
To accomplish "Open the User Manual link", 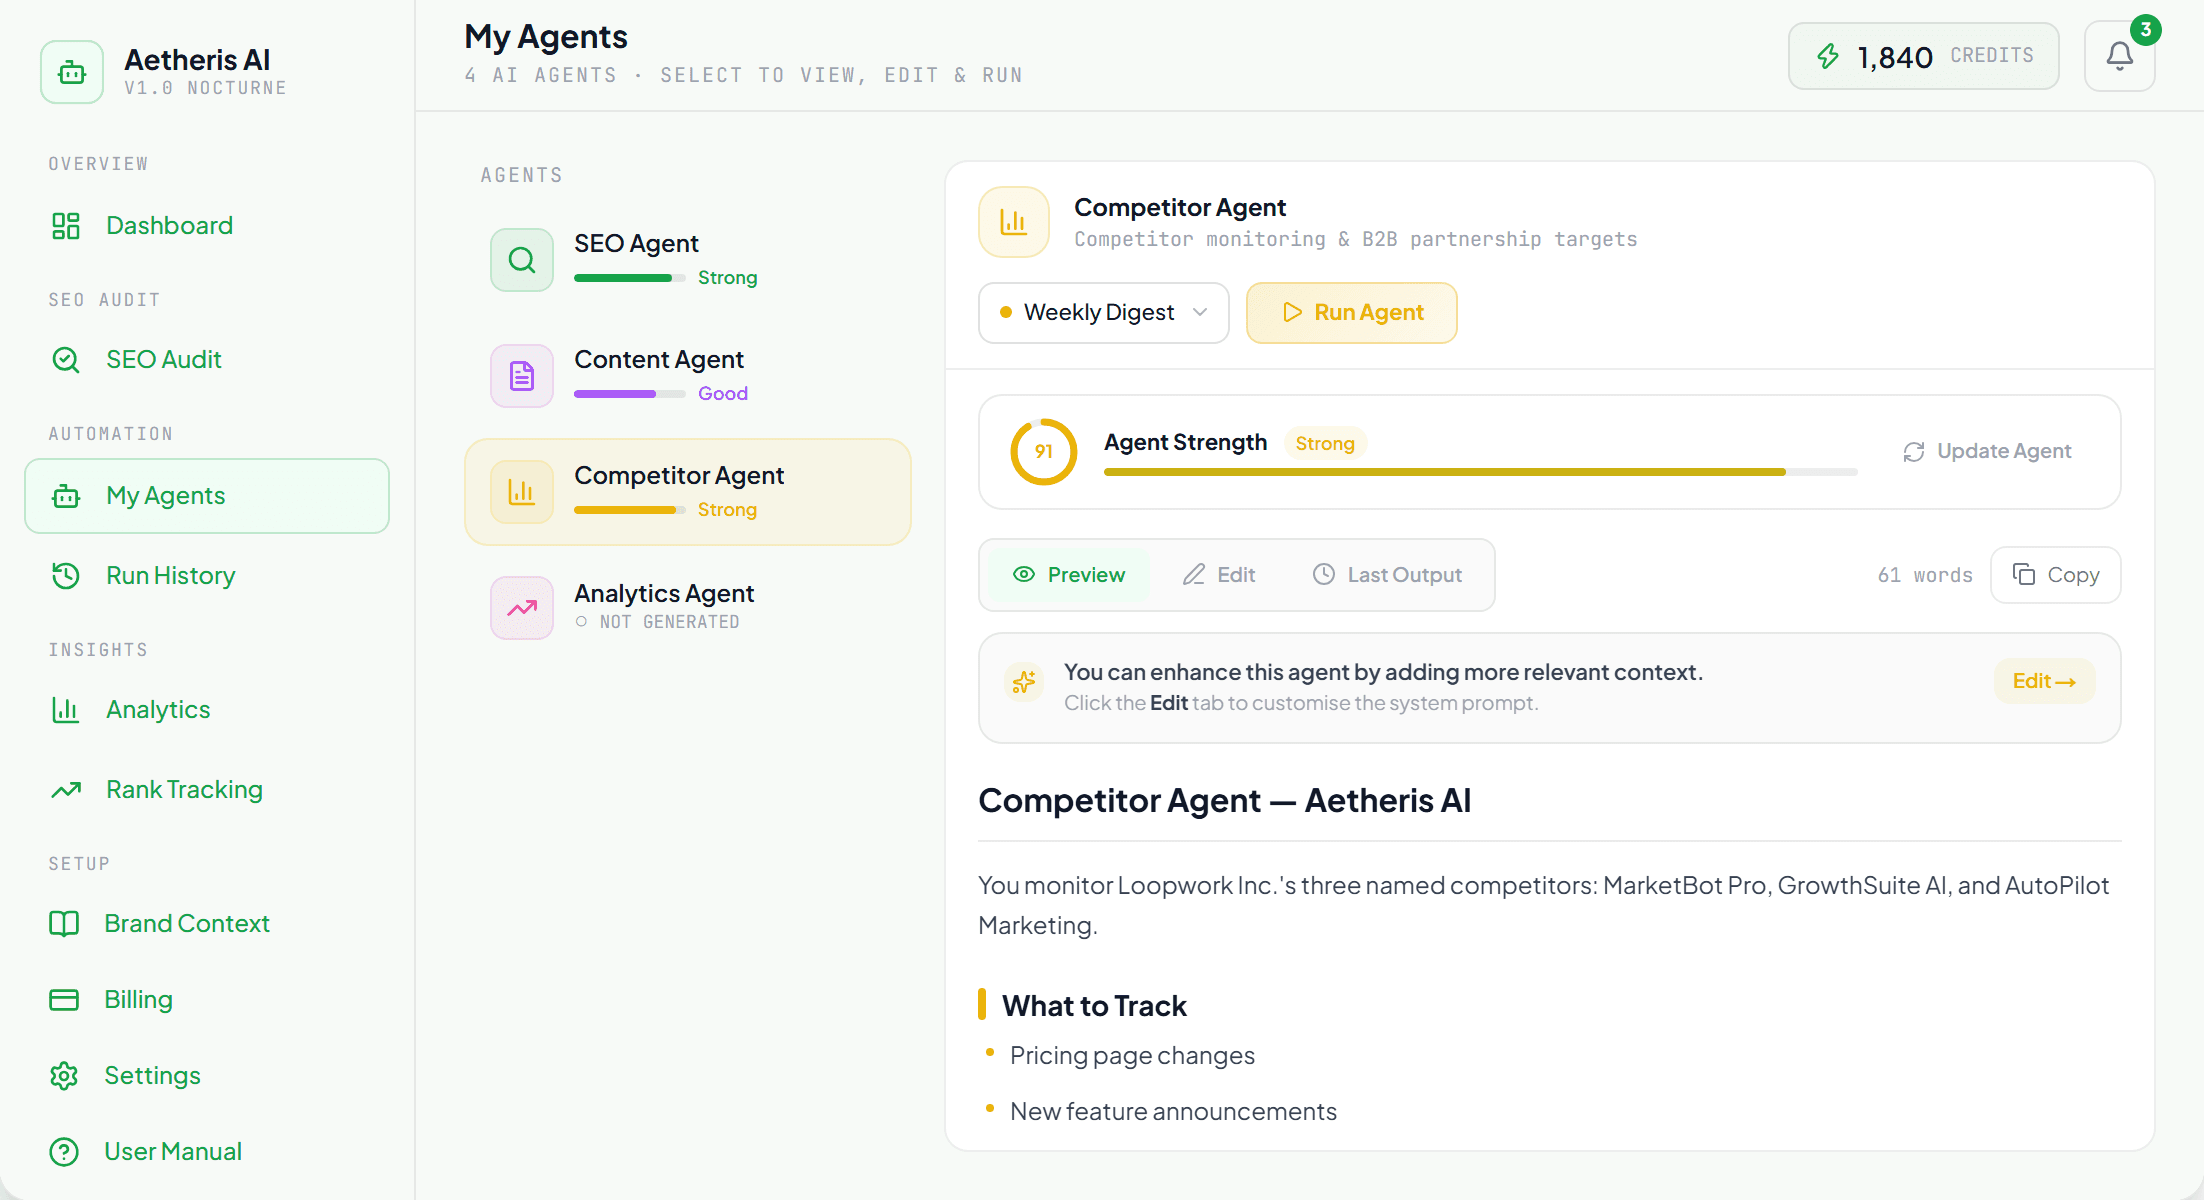I will 206,1152.
